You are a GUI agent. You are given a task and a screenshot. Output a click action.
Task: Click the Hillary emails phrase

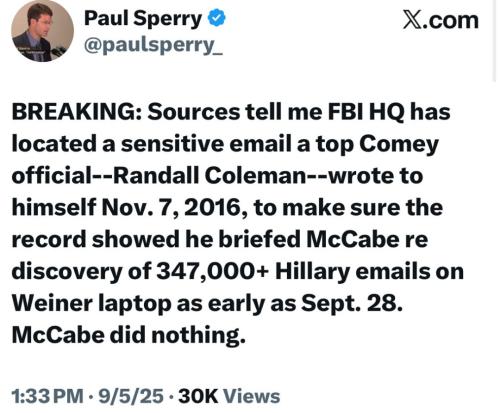coord(354,272)
